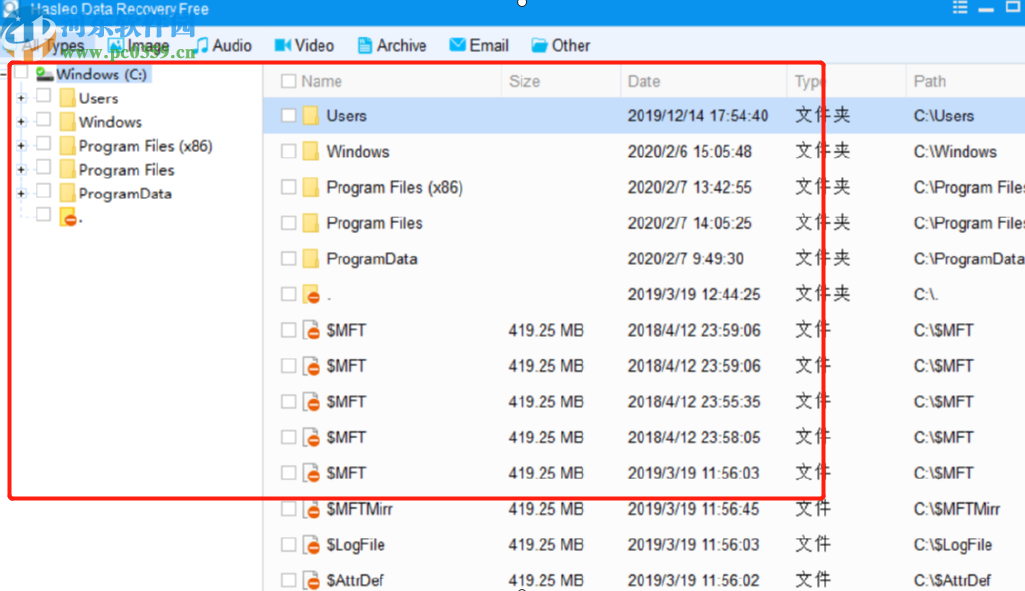Screen dimensions: 1025x591
Task: Click the Video camera icon
Action: coord(282,45)
